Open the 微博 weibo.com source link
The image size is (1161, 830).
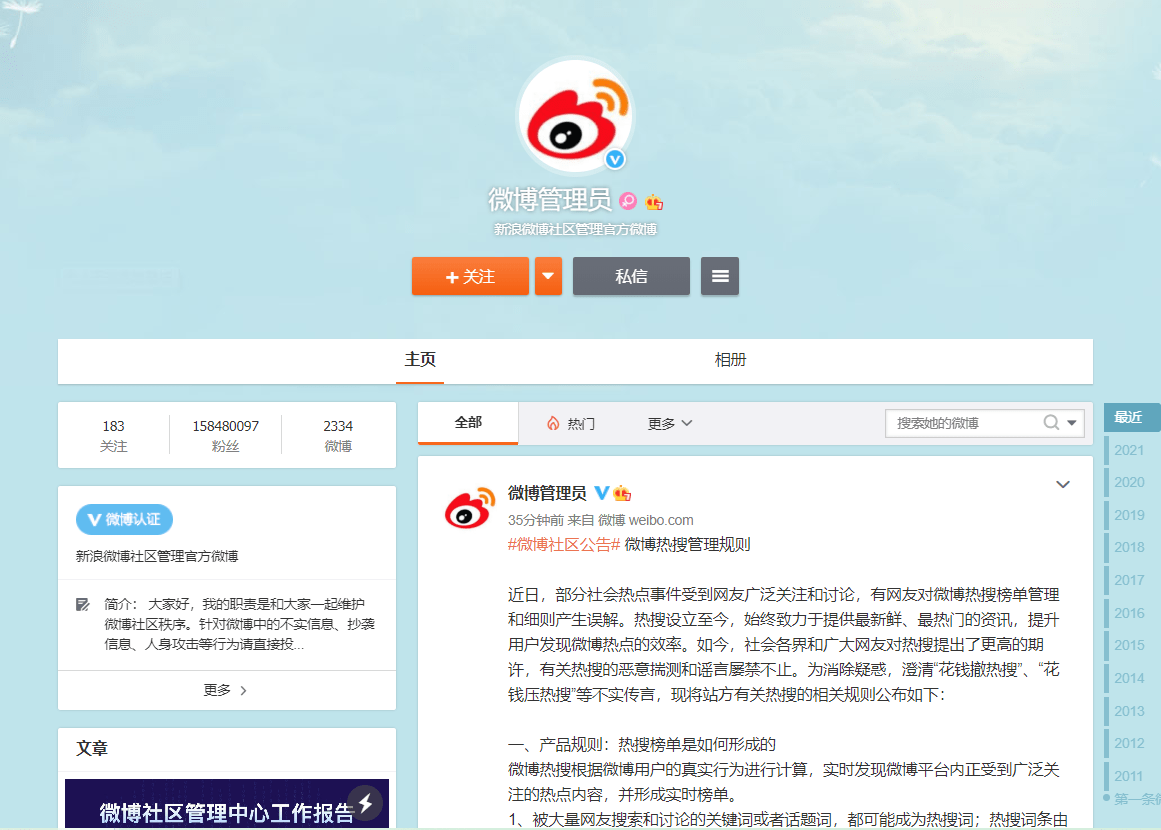[646, 520]
